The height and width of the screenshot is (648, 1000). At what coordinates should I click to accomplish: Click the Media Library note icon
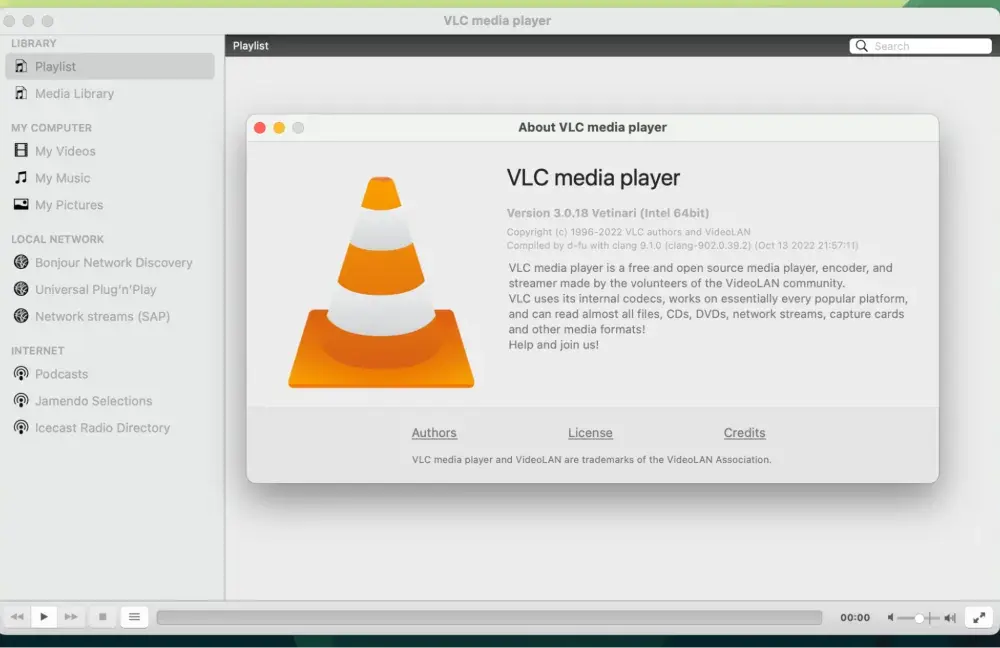point(21,92)
